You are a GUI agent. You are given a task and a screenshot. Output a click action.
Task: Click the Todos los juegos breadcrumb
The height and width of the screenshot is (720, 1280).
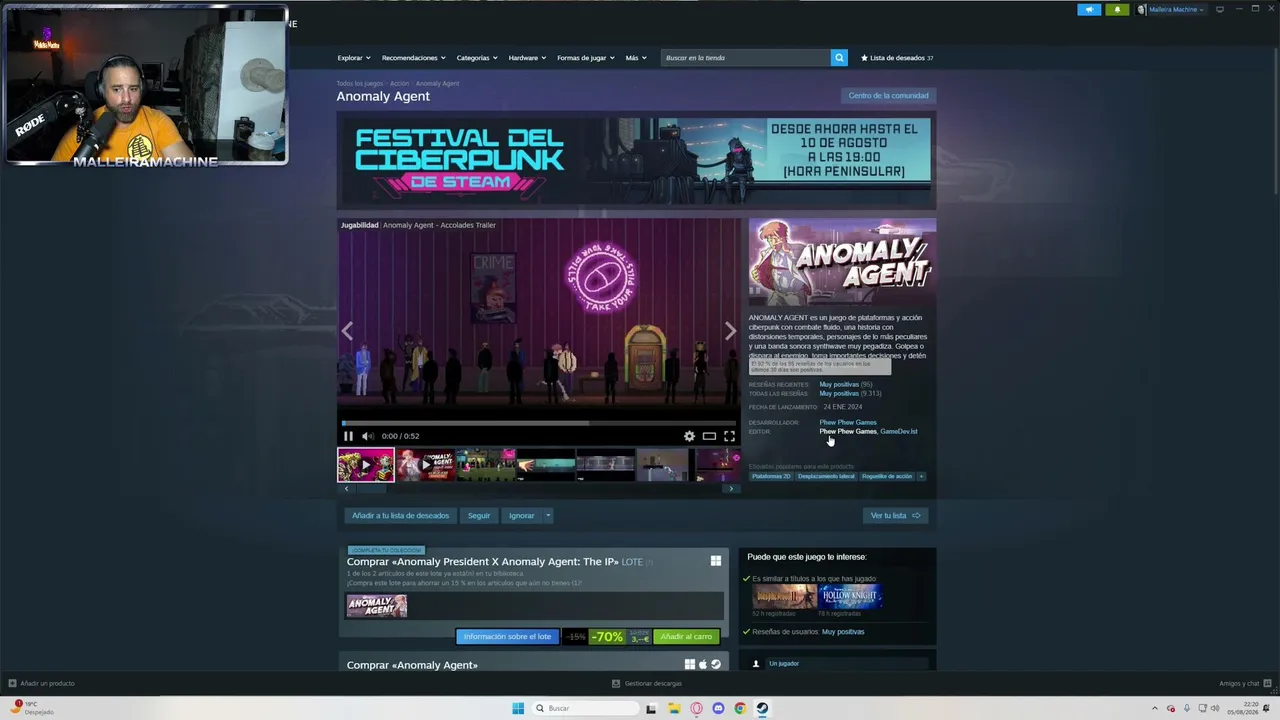point(359,84)
